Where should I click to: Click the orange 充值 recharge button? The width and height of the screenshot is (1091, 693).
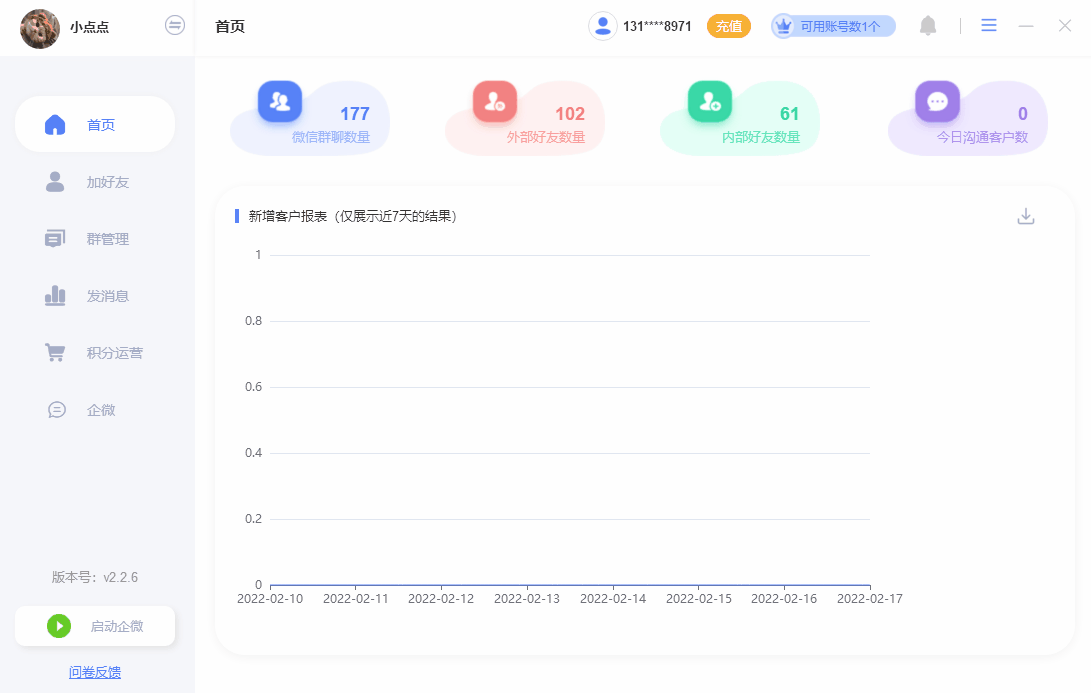pyautogui.click(x=728, y=26)
